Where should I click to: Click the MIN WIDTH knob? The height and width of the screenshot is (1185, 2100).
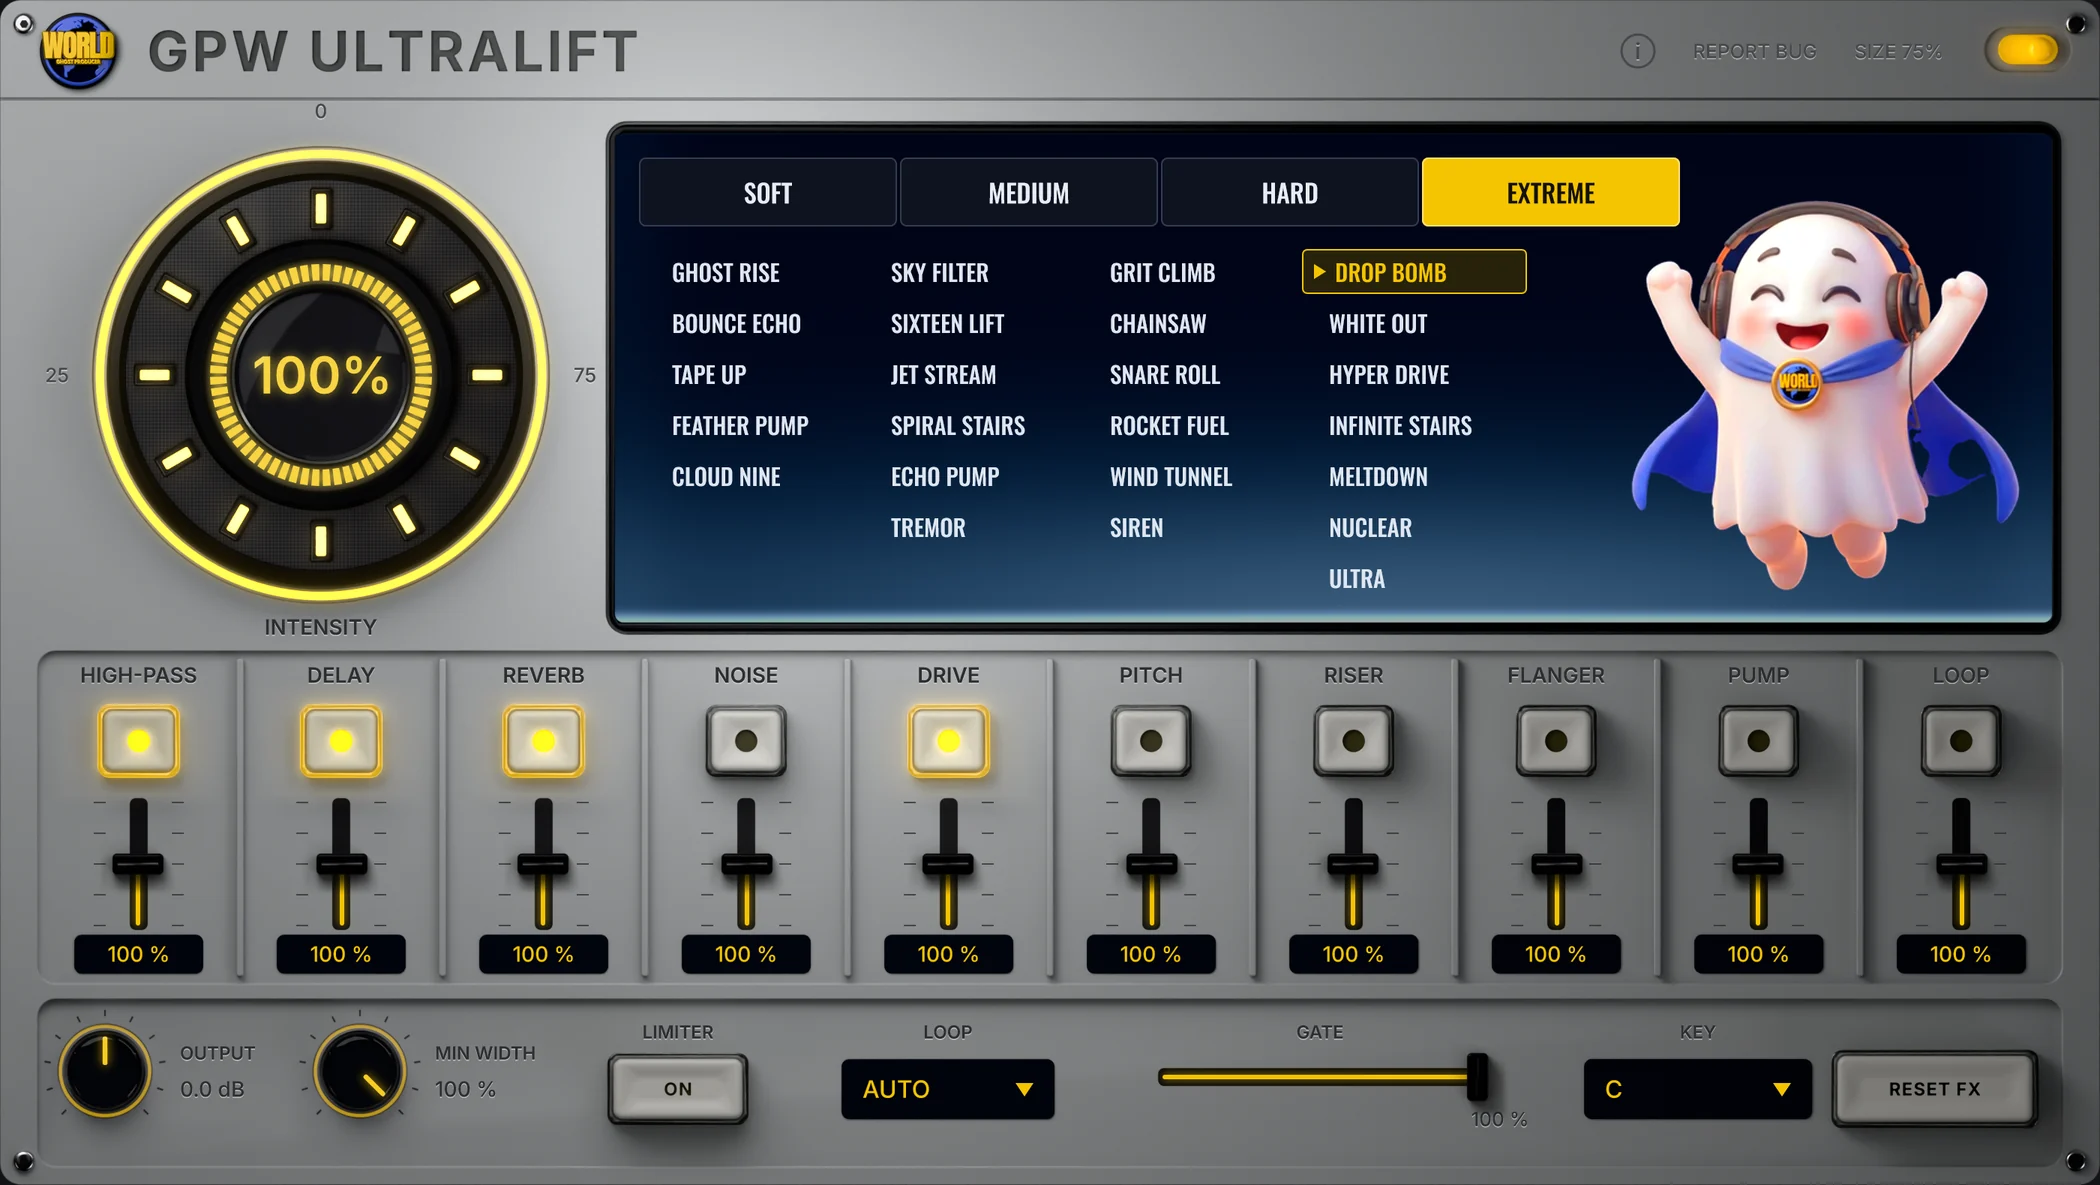tap(359, 1071)
